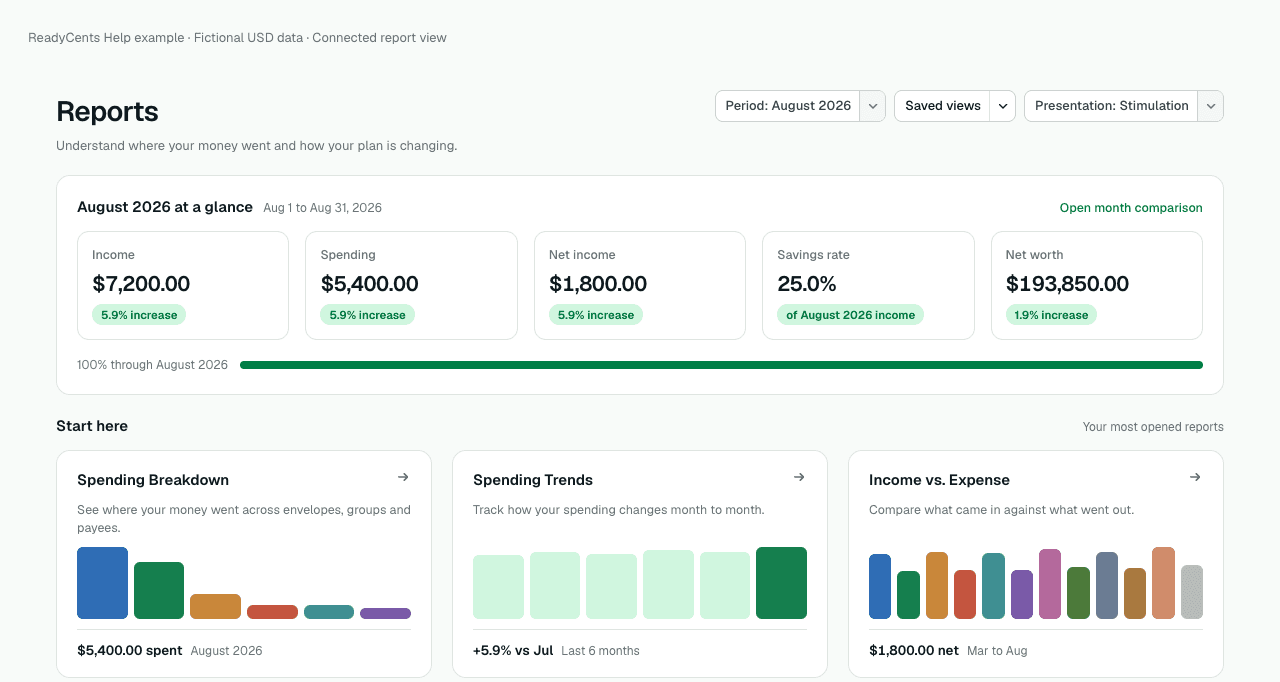The width and height of the screenshot is (1280, 682).
Task: Select the Savings rate card
Action: (868, 286)
